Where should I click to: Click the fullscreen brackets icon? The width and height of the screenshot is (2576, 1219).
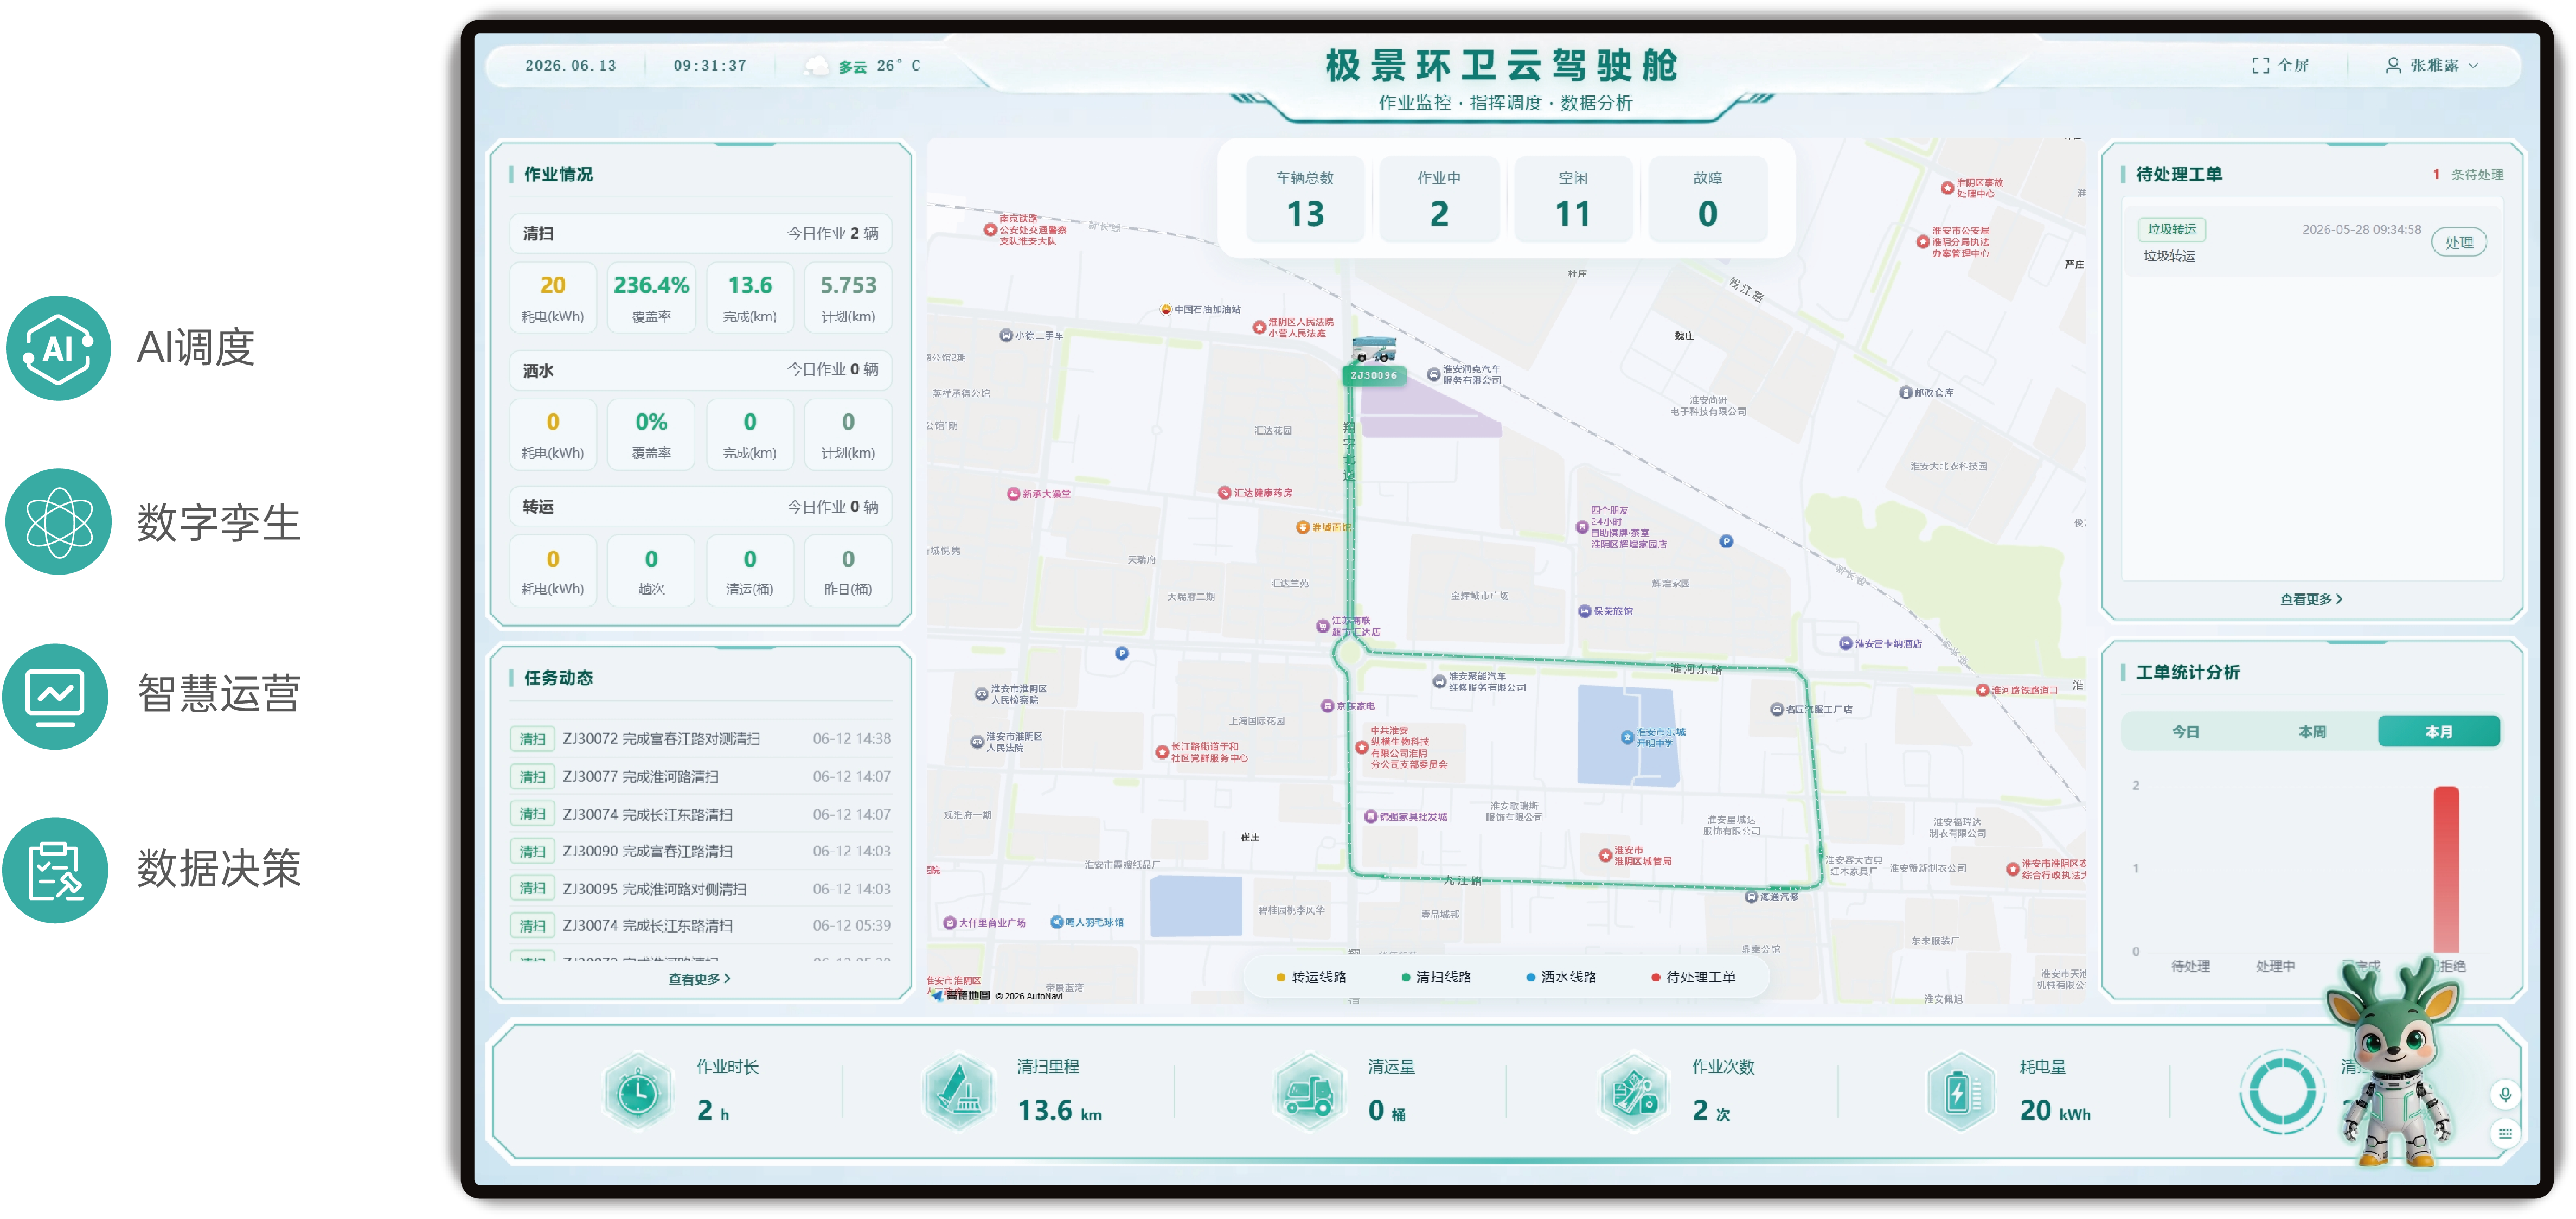[x=2260, y=66]
